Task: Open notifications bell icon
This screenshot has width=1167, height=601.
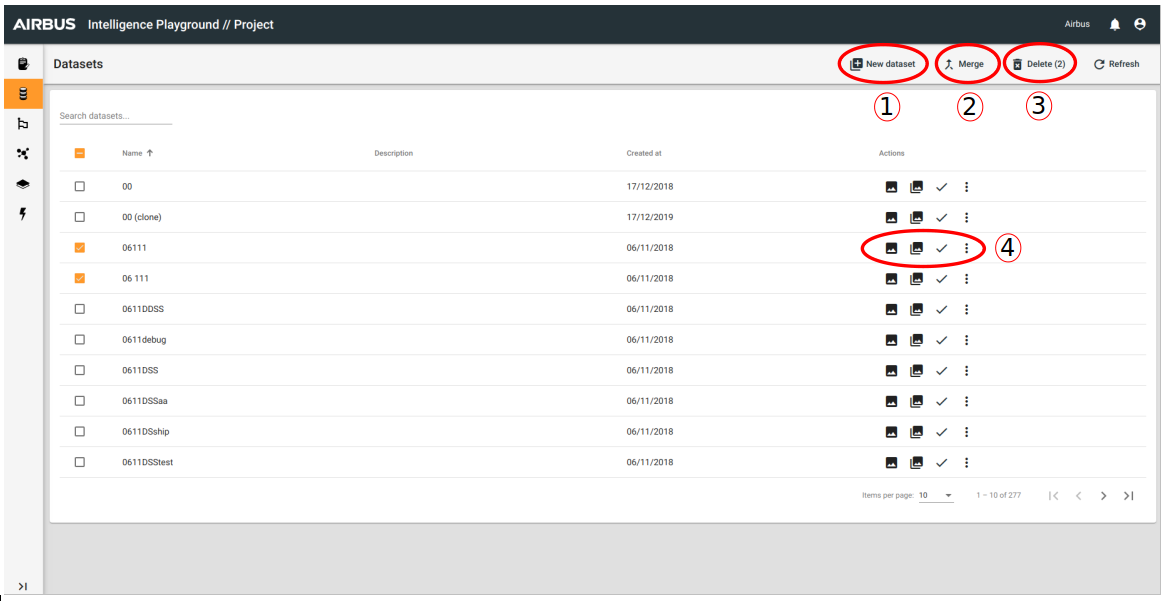Action: 1114,25
